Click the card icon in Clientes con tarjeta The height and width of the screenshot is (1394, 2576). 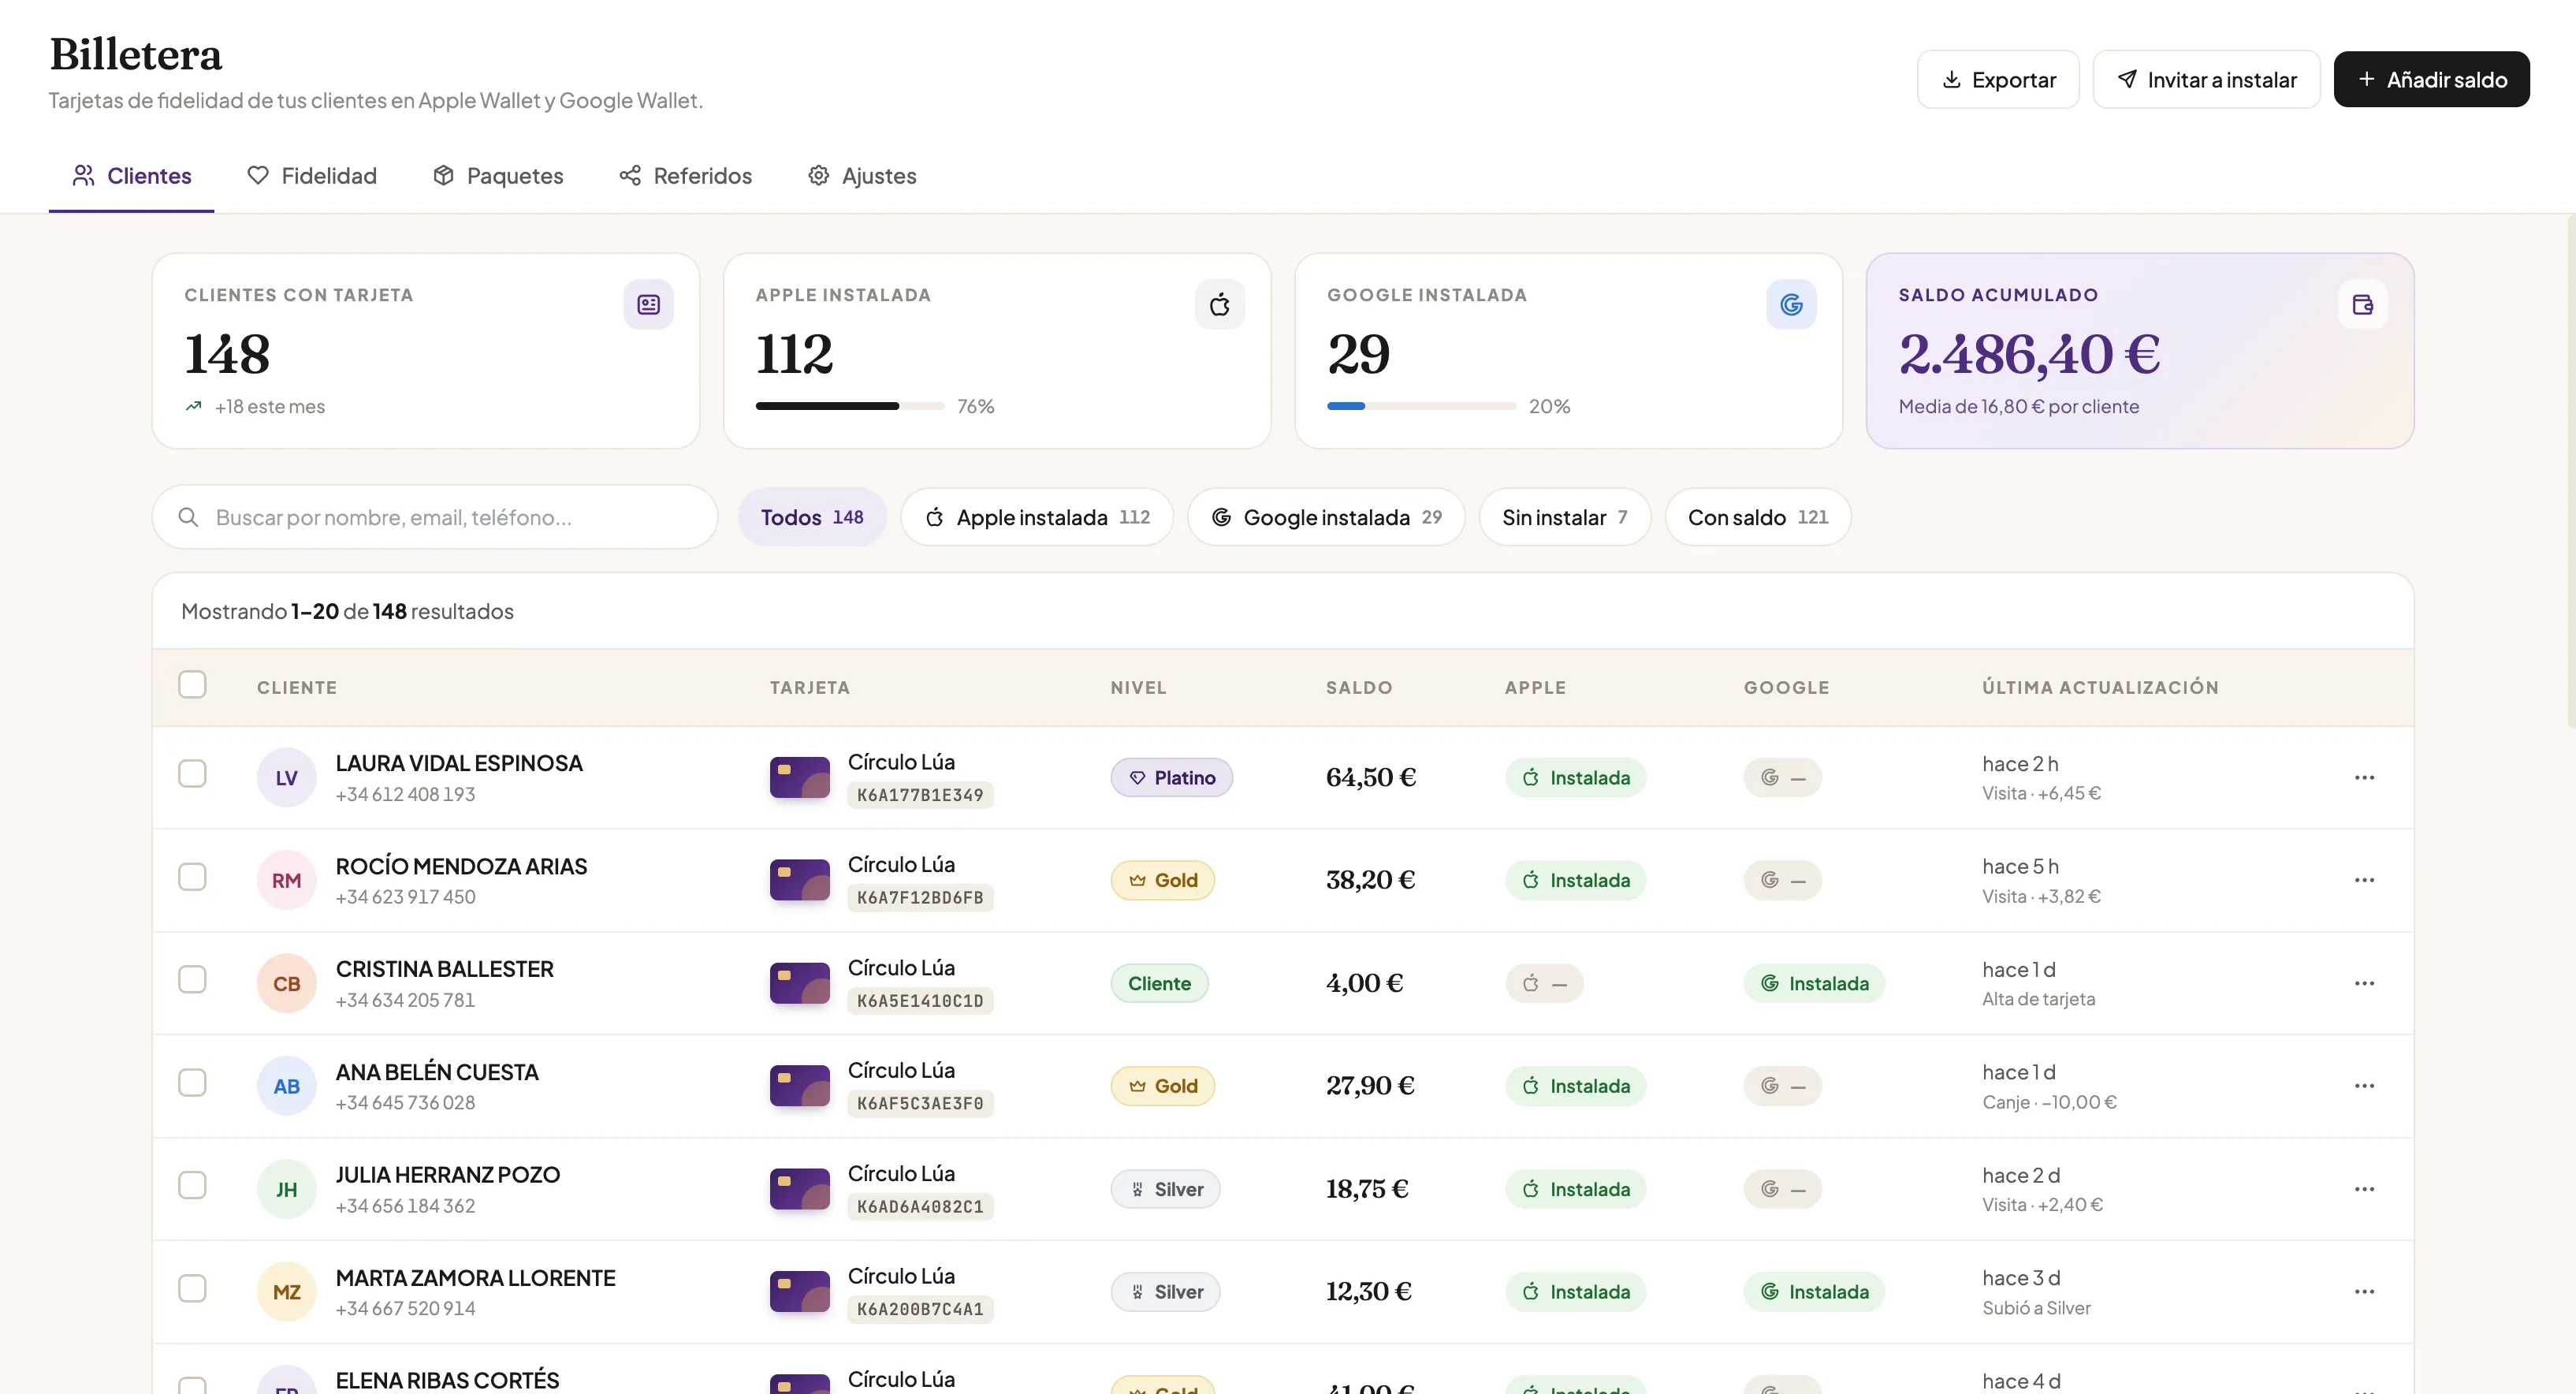coord(648,304)
